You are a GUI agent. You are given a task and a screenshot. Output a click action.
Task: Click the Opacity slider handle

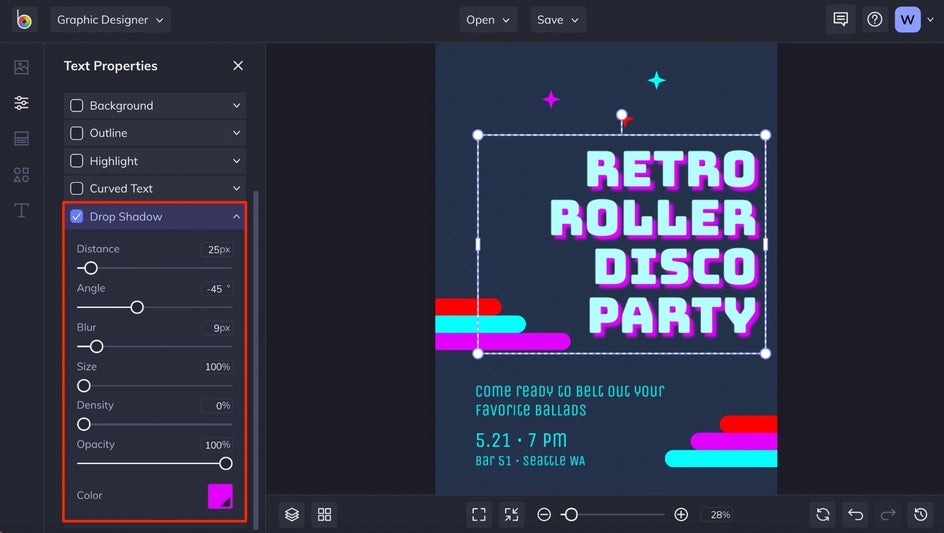click(226, 463)
